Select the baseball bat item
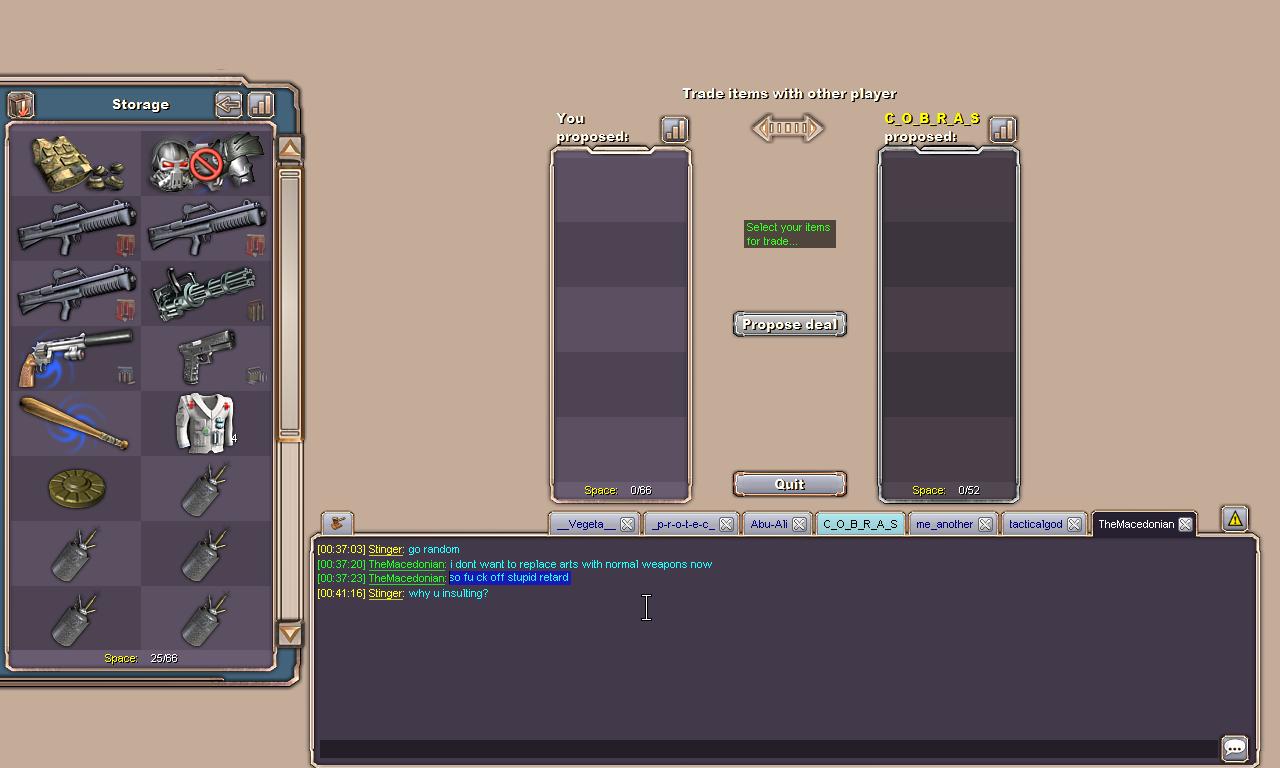The width and height of the screenshot is (1280, 768). click(x=75, y=423)
